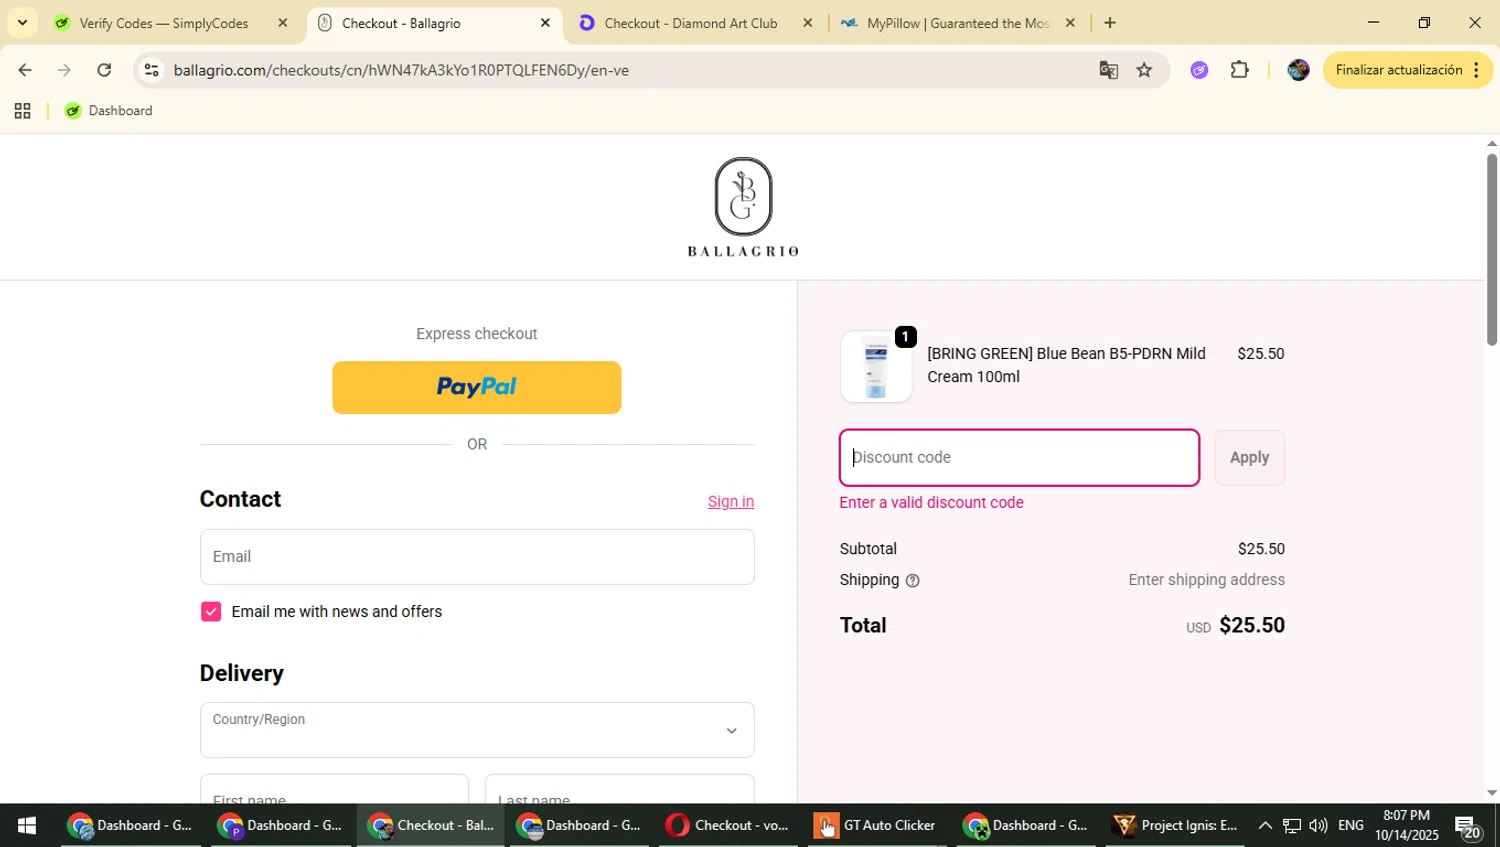The image size is (1500, 847).
Task: Open the purple extension icon in toolbar
Action: point(1199,70)
